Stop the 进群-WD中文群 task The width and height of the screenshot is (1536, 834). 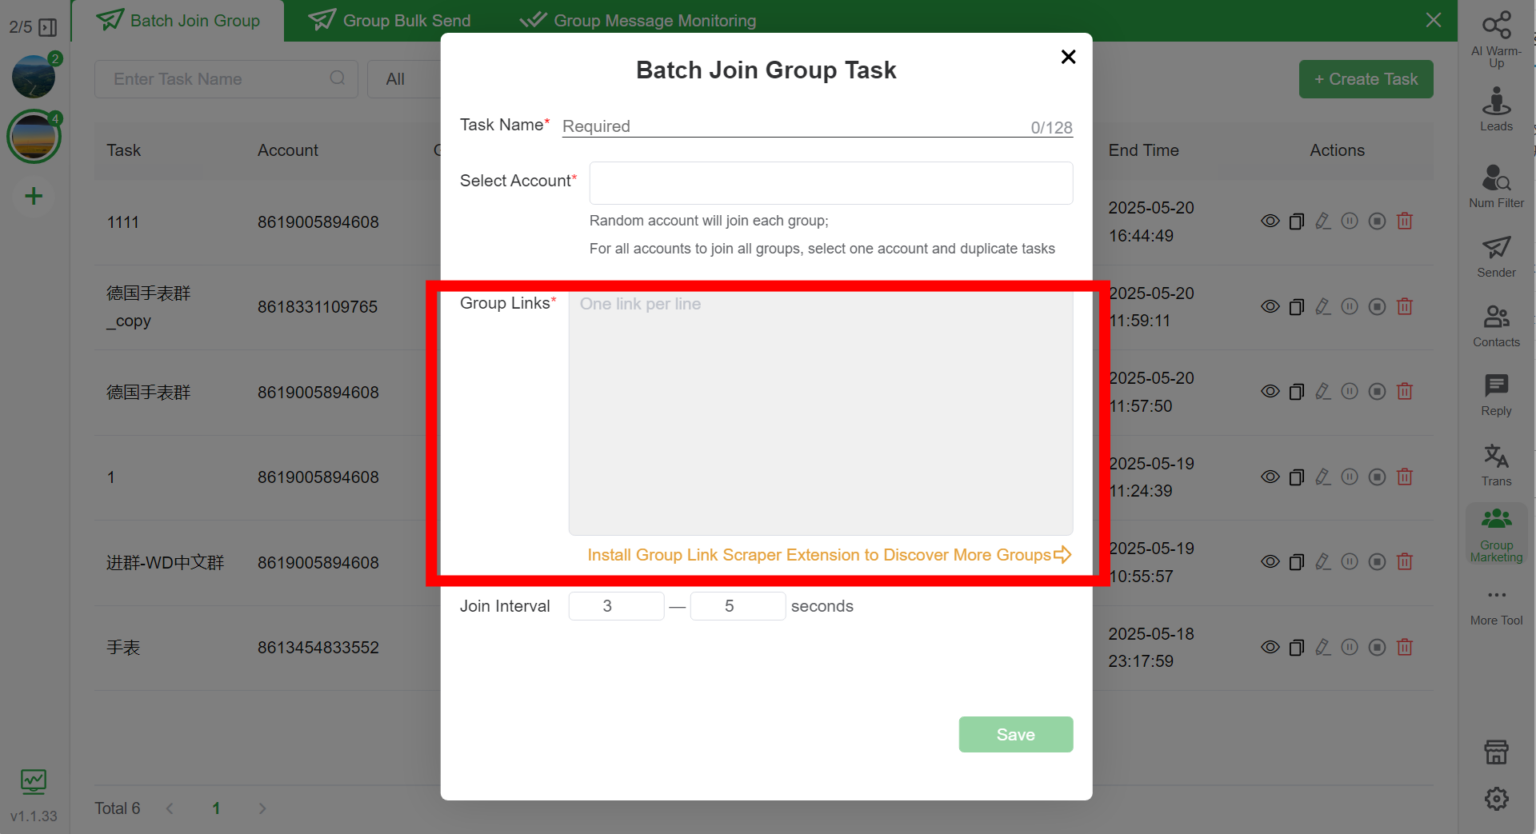pyautogui.click(x=1377, y=562)
